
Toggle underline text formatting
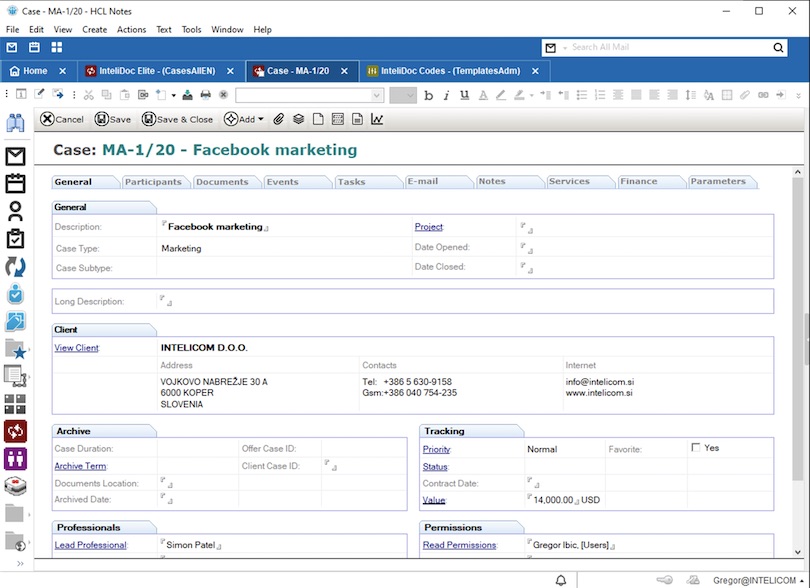(x=464, y=95)
